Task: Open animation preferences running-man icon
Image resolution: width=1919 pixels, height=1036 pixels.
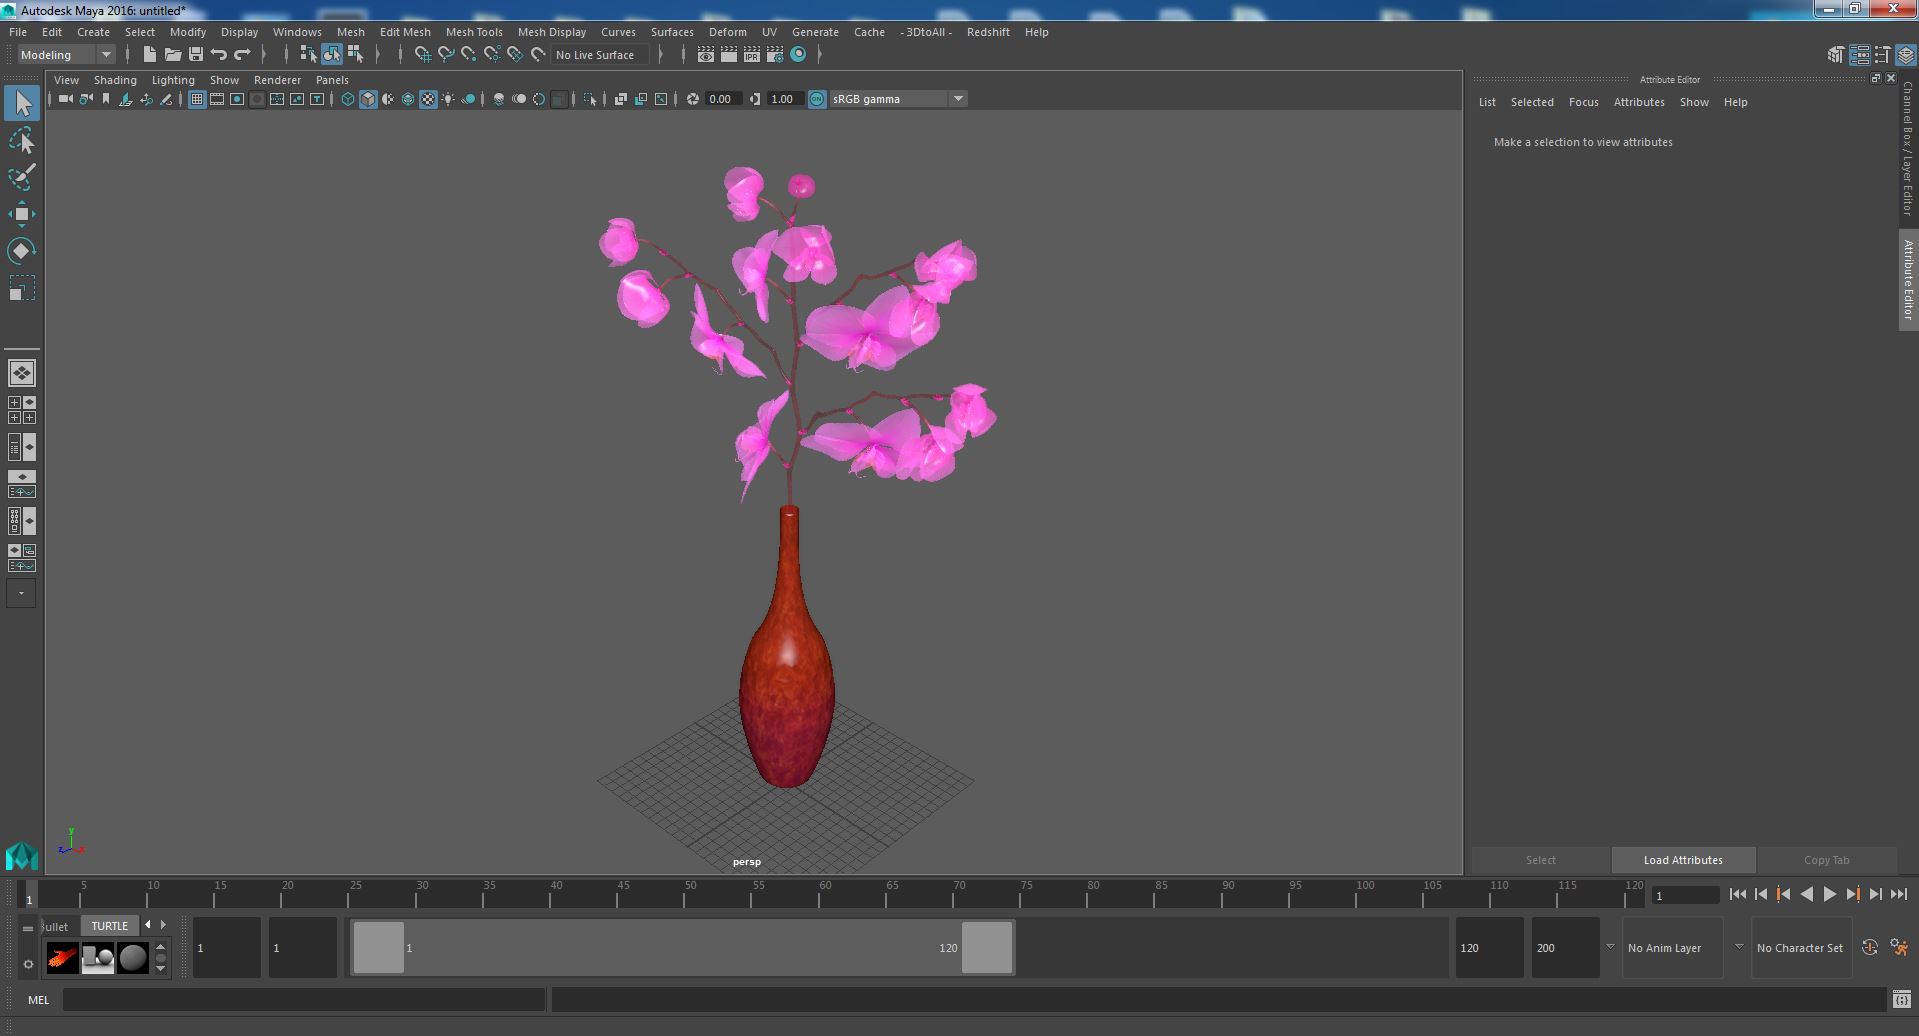Action: tap(1899, 947)
